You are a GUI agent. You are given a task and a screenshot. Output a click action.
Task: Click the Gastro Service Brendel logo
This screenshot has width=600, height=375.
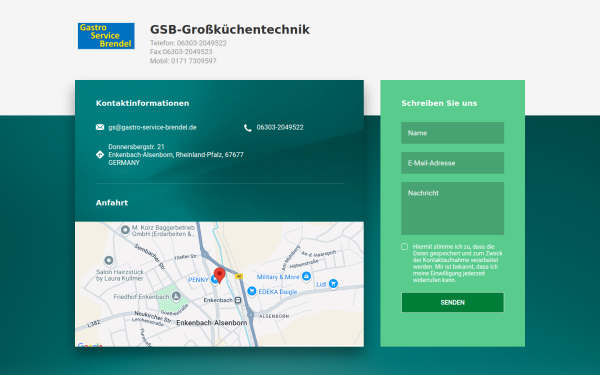(x=106, y=36)
